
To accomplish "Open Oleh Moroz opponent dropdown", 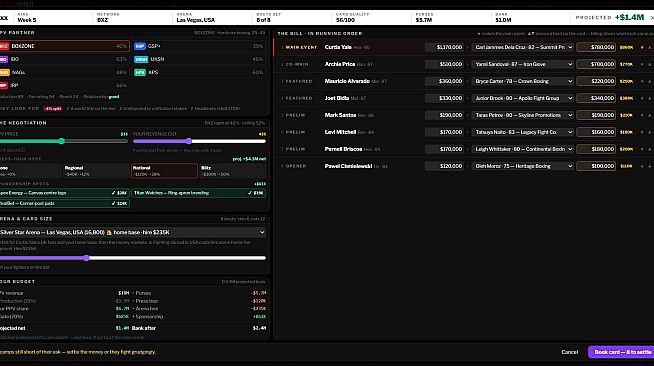I will (523, 166).
